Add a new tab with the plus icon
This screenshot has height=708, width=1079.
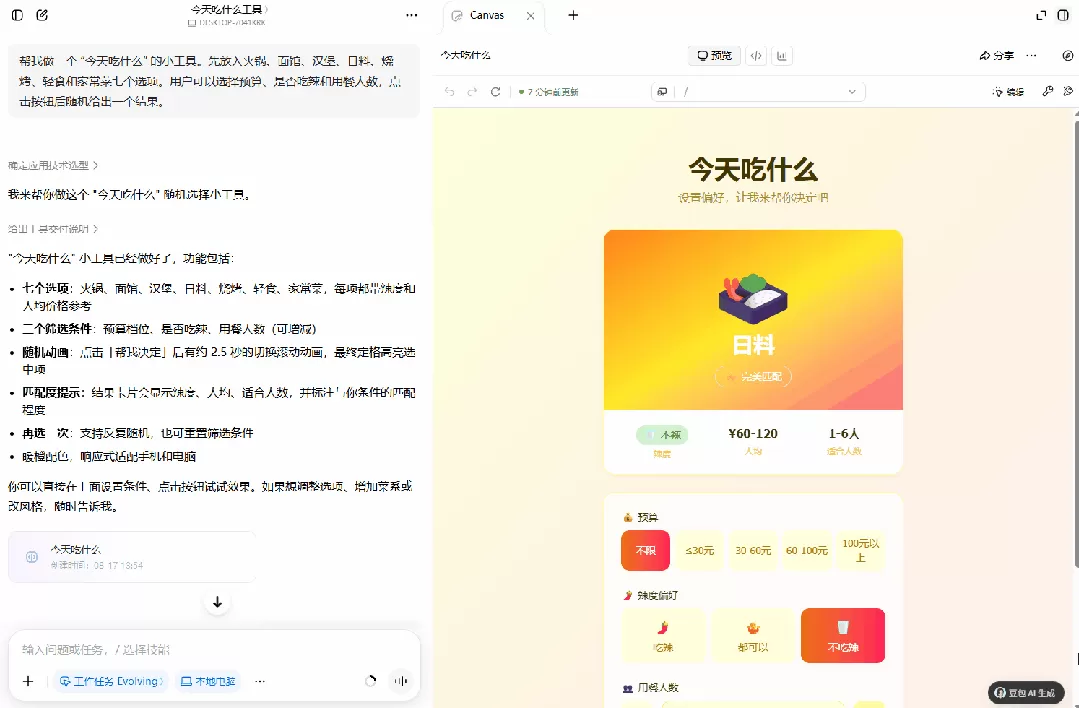(x=573, y=15)
